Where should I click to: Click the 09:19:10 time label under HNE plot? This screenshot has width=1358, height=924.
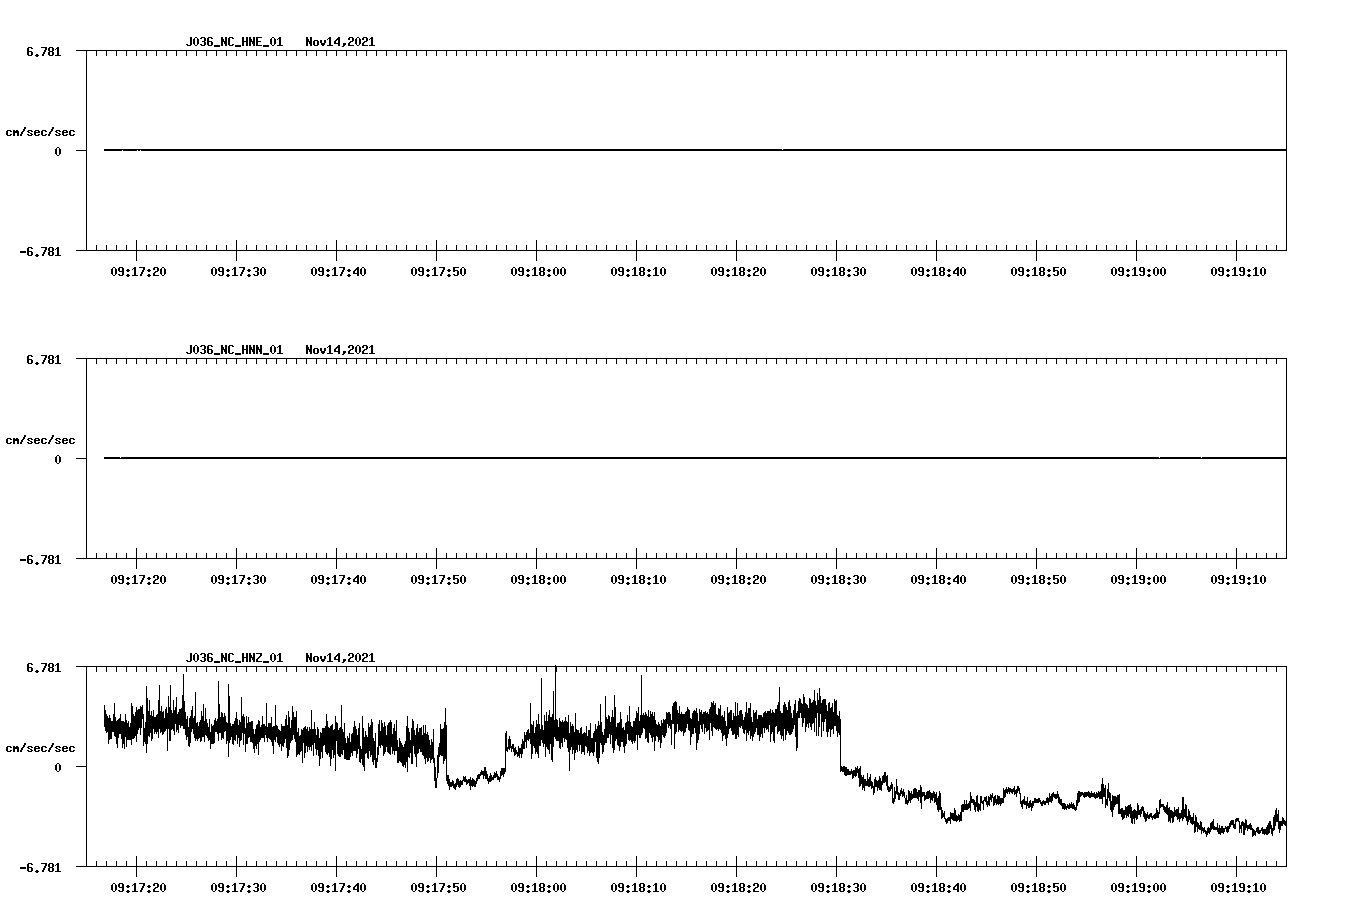pos(1238,272)
